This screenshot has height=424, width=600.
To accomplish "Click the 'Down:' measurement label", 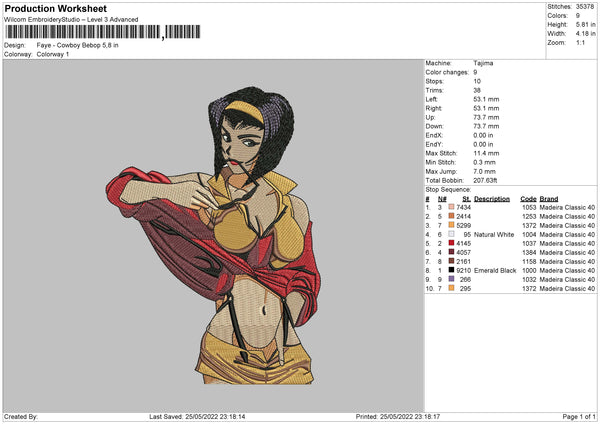I will coord(434,126).
